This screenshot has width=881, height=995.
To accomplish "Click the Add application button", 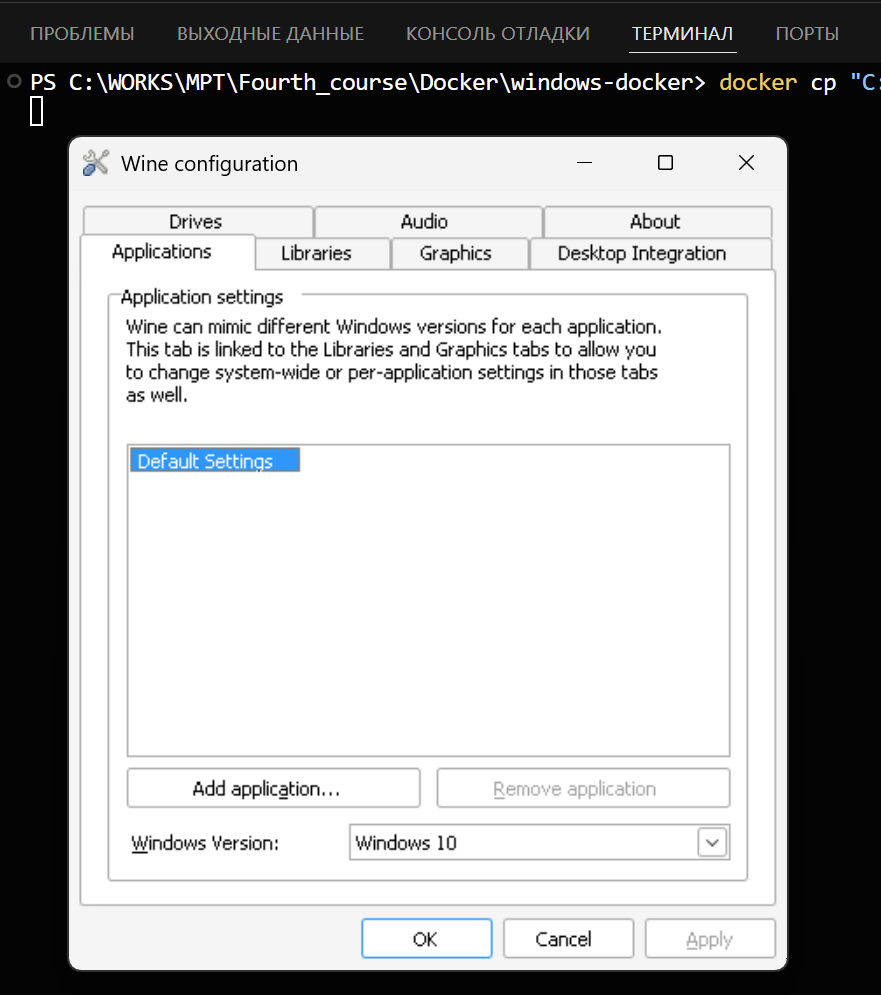I will coord(274,788).
